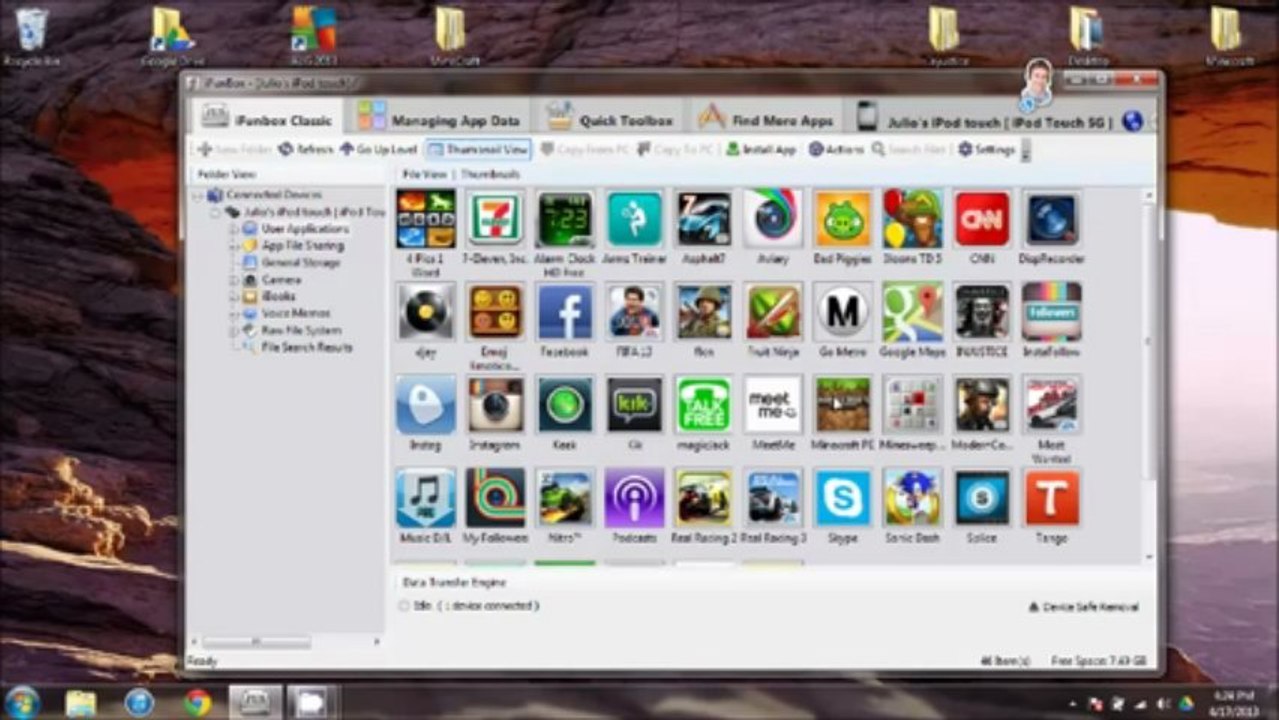Select the Minecraft PE app icon

(843, 405)
